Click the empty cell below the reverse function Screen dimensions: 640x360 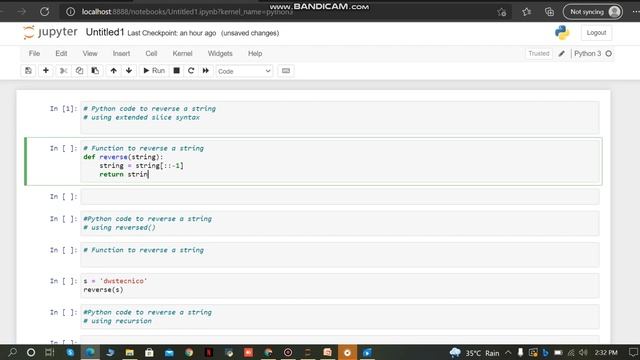coord(340,197)
